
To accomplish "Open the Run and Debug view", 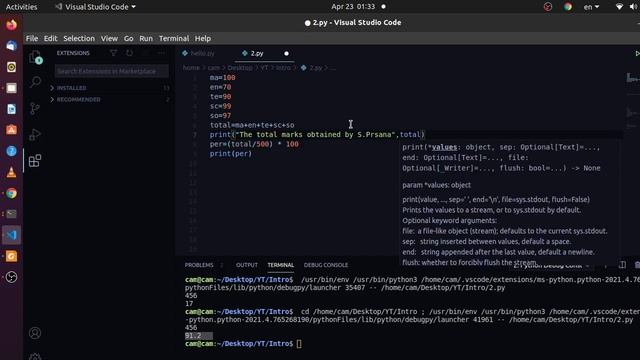I will tap(35, 134).
